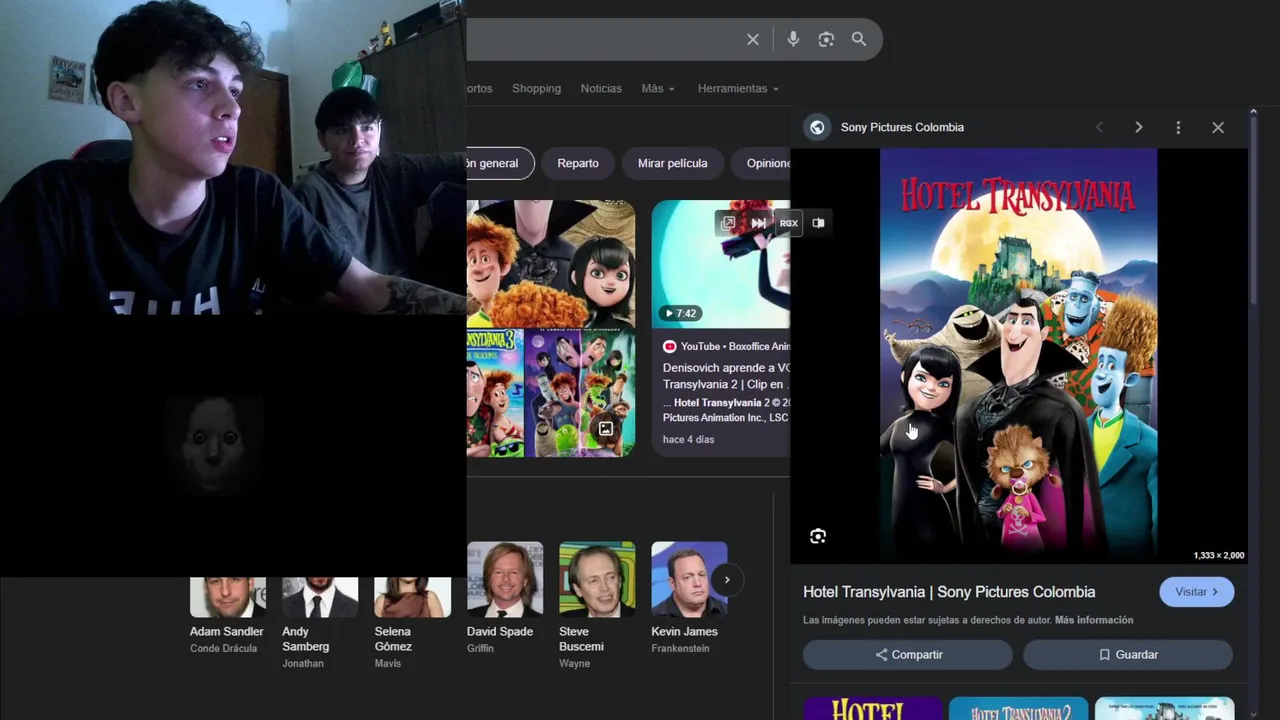
Task: Click the RGX overlay button
Action: tap(789, 223)
